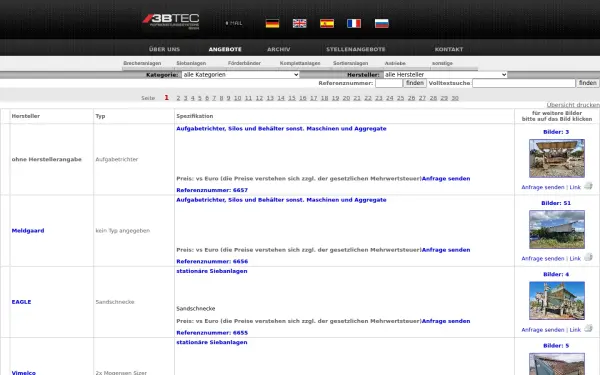
Task: Click the 3BTEC logo
Action: point(171,21)
